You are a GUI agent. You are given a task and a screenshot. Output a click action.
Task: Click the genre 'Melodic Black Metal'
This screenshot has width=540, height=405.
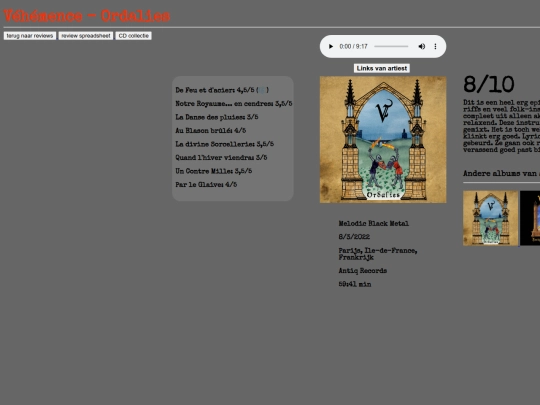pos(374,224)
